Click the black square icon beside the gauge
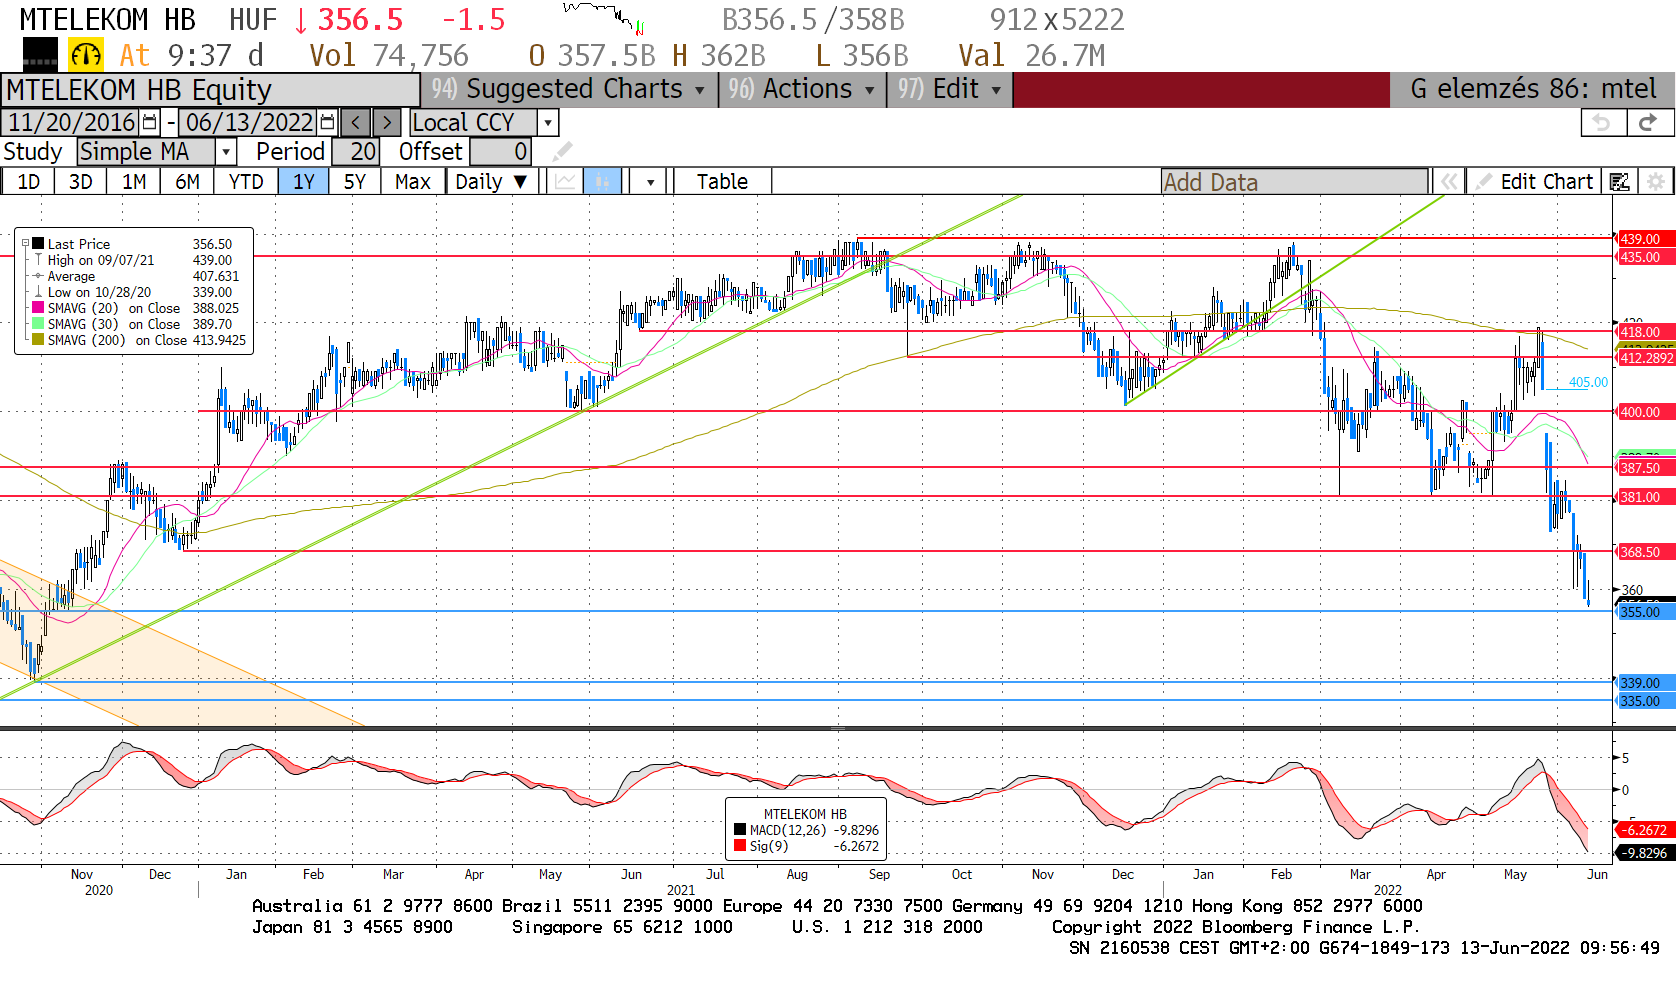The height and width of the screenshot is (991, 1676). coord(40,55)
